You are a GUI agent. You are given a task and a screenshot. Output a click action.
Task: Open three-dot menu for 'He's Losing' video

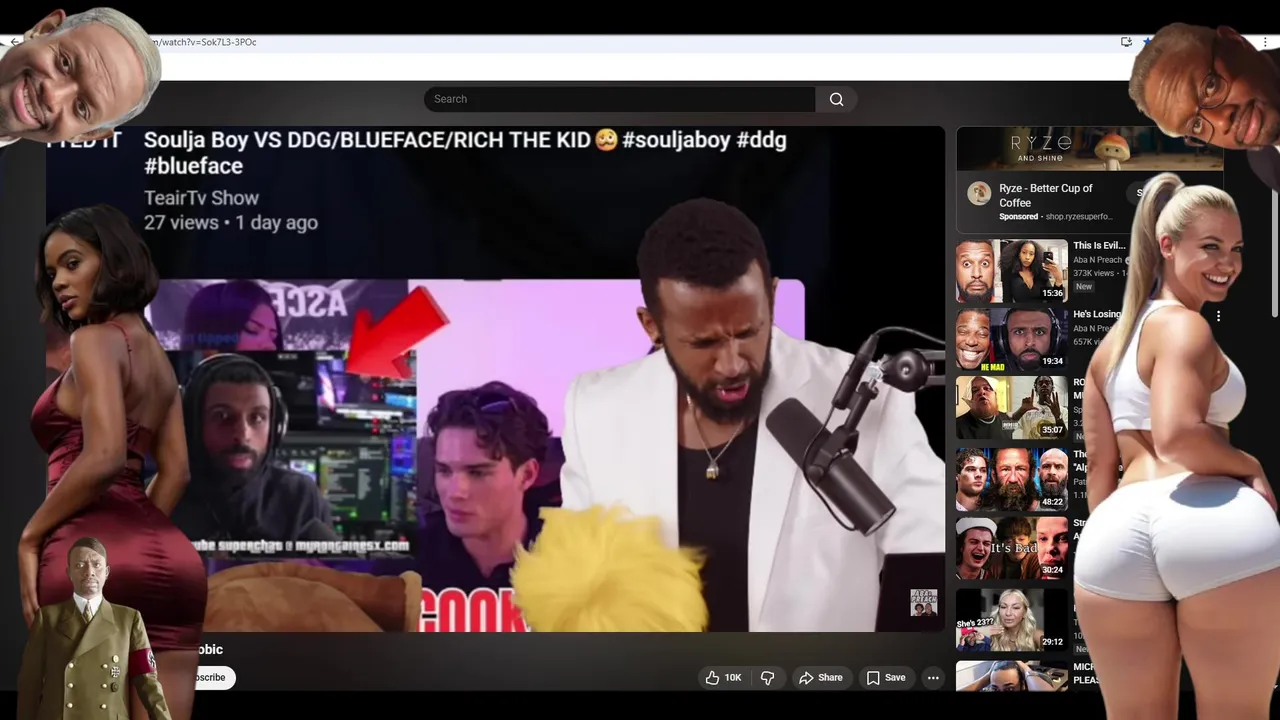click(1218, 316)
